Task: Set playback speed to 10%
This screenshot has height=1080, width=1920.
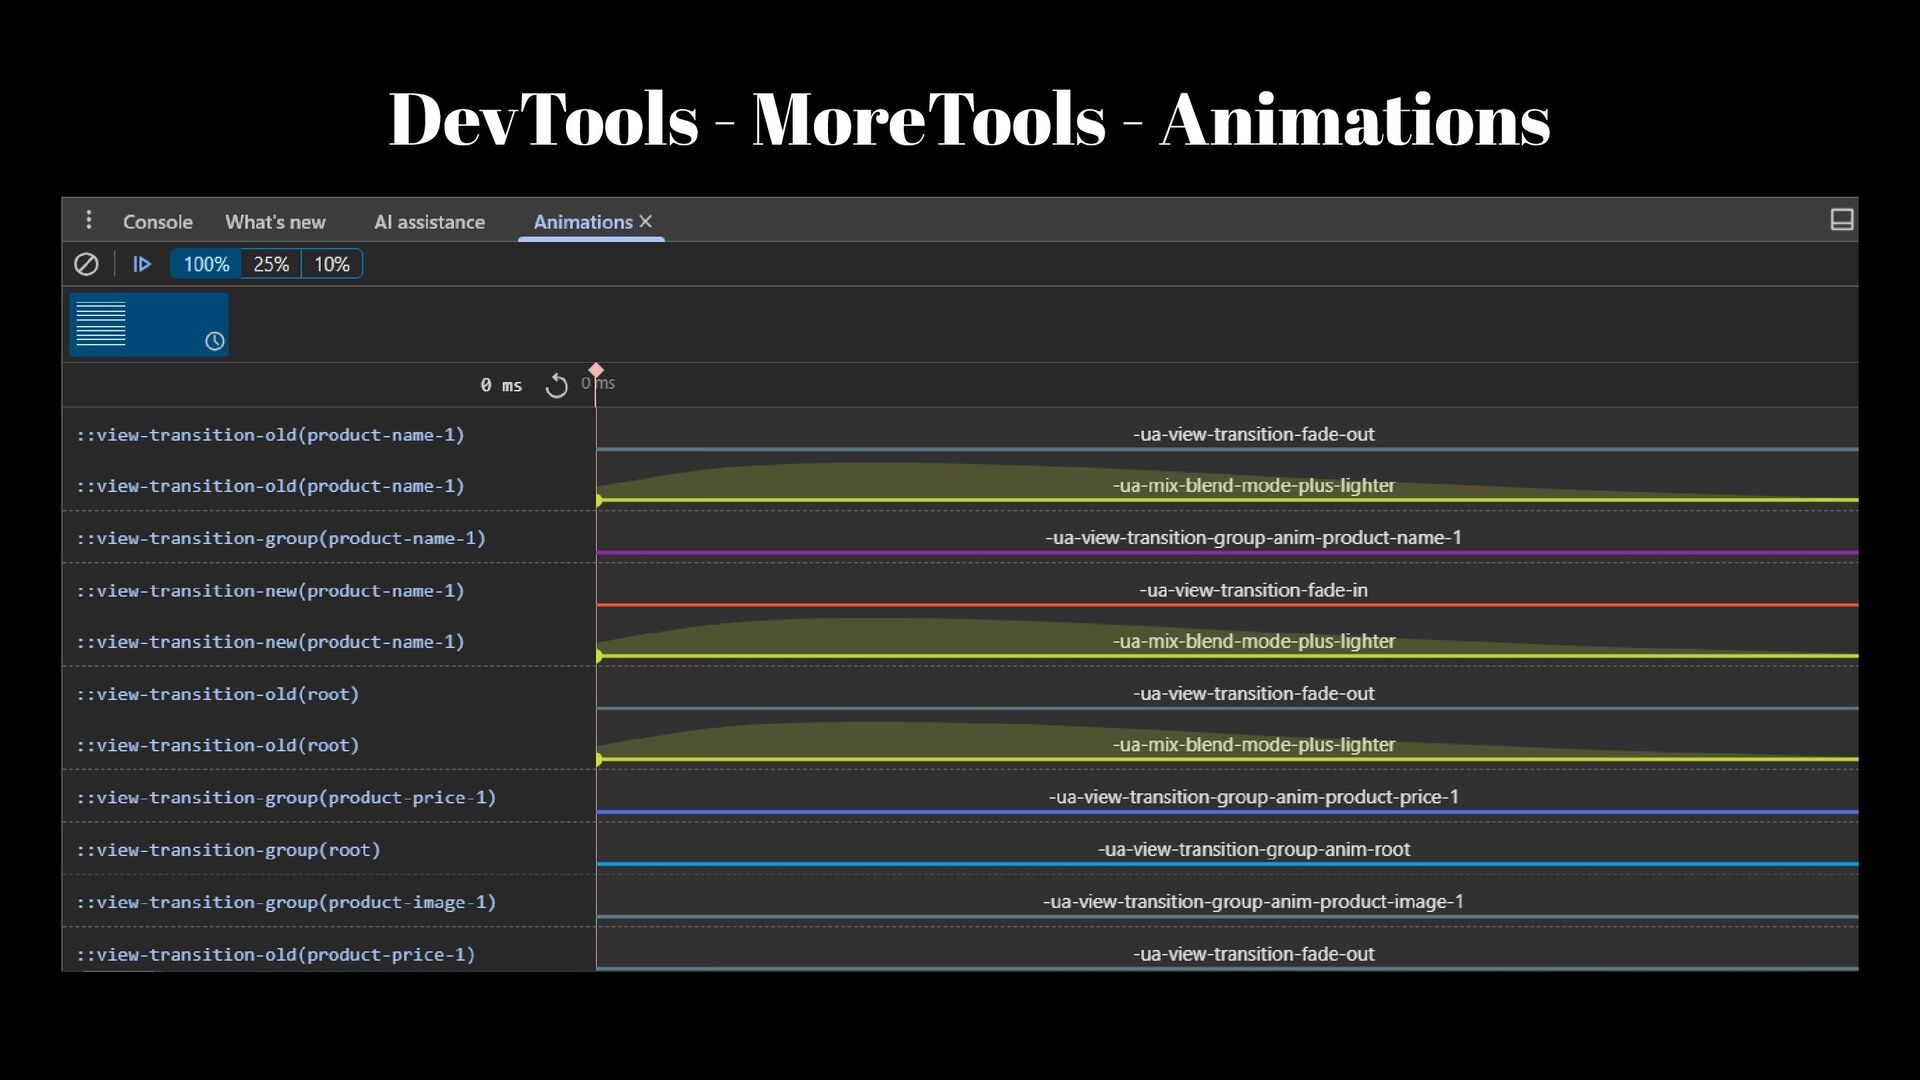Action: [332, 264]
